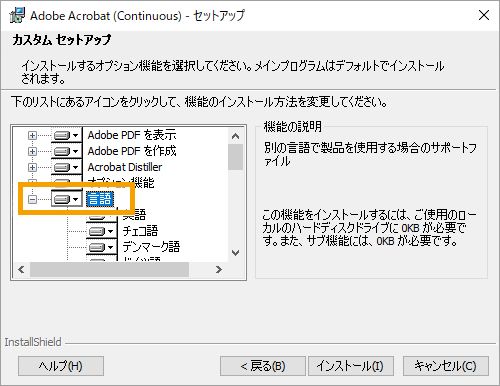Expand the Adobe PDF を表示 tree node
This screenshot has width=500, height=386.
point(32,135)
